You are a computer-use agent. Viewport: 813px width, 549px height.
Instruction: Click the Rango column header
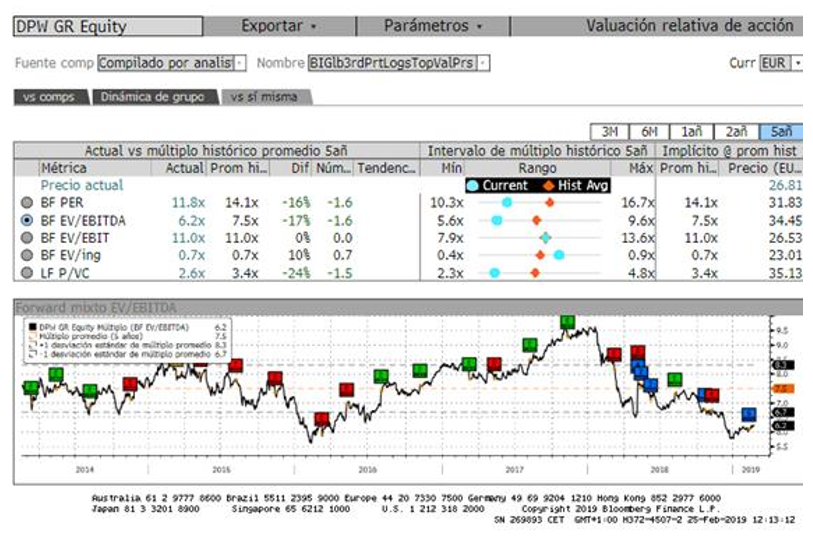click(x=537, y=168)
